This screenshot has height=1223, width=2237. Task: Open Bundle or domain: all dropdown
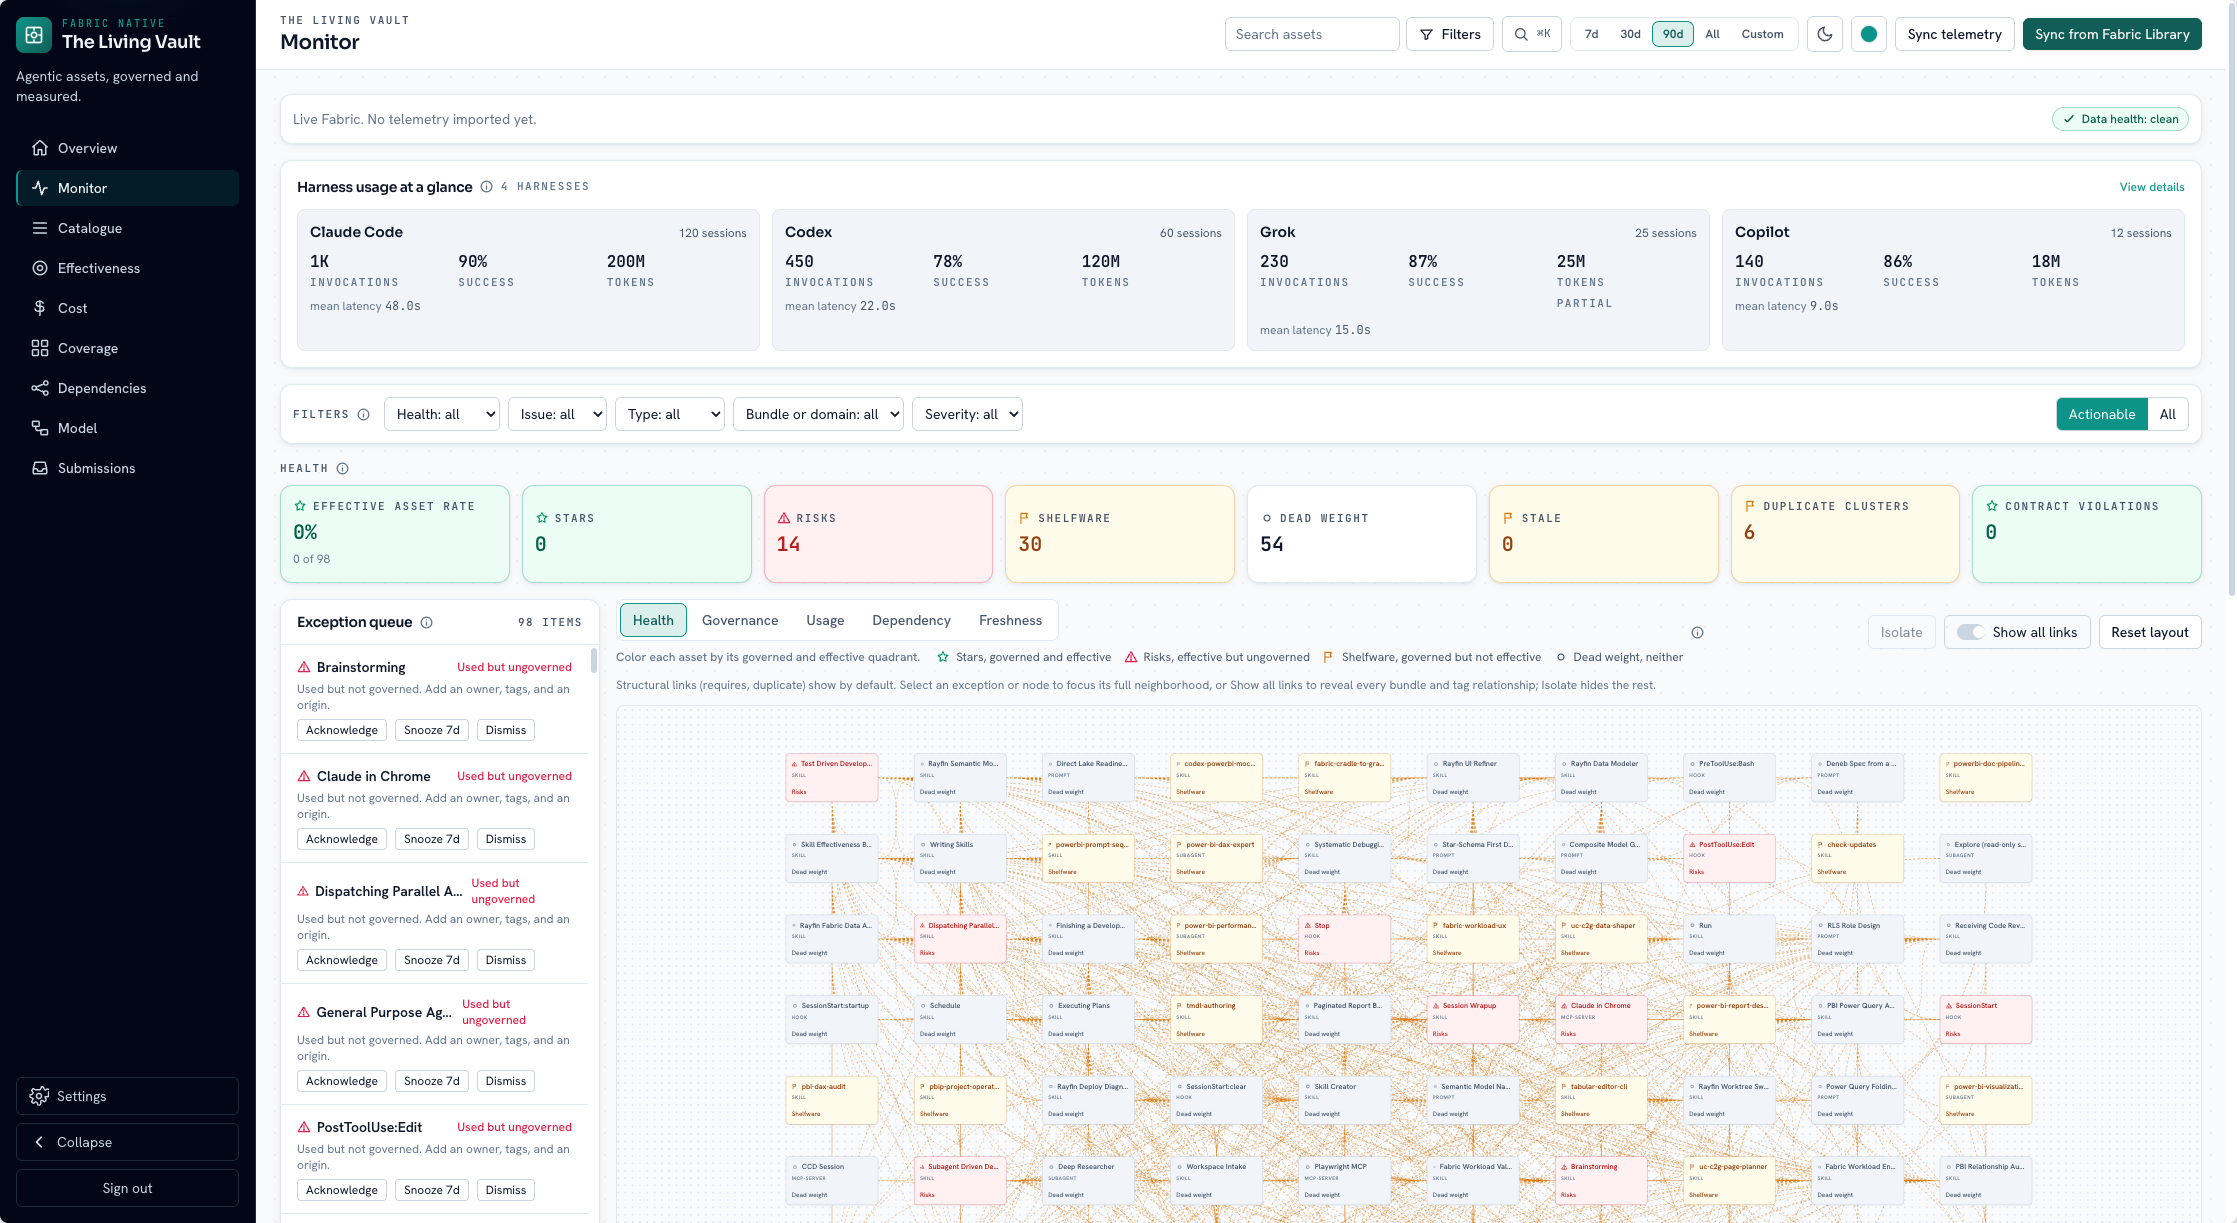(818, 414)
